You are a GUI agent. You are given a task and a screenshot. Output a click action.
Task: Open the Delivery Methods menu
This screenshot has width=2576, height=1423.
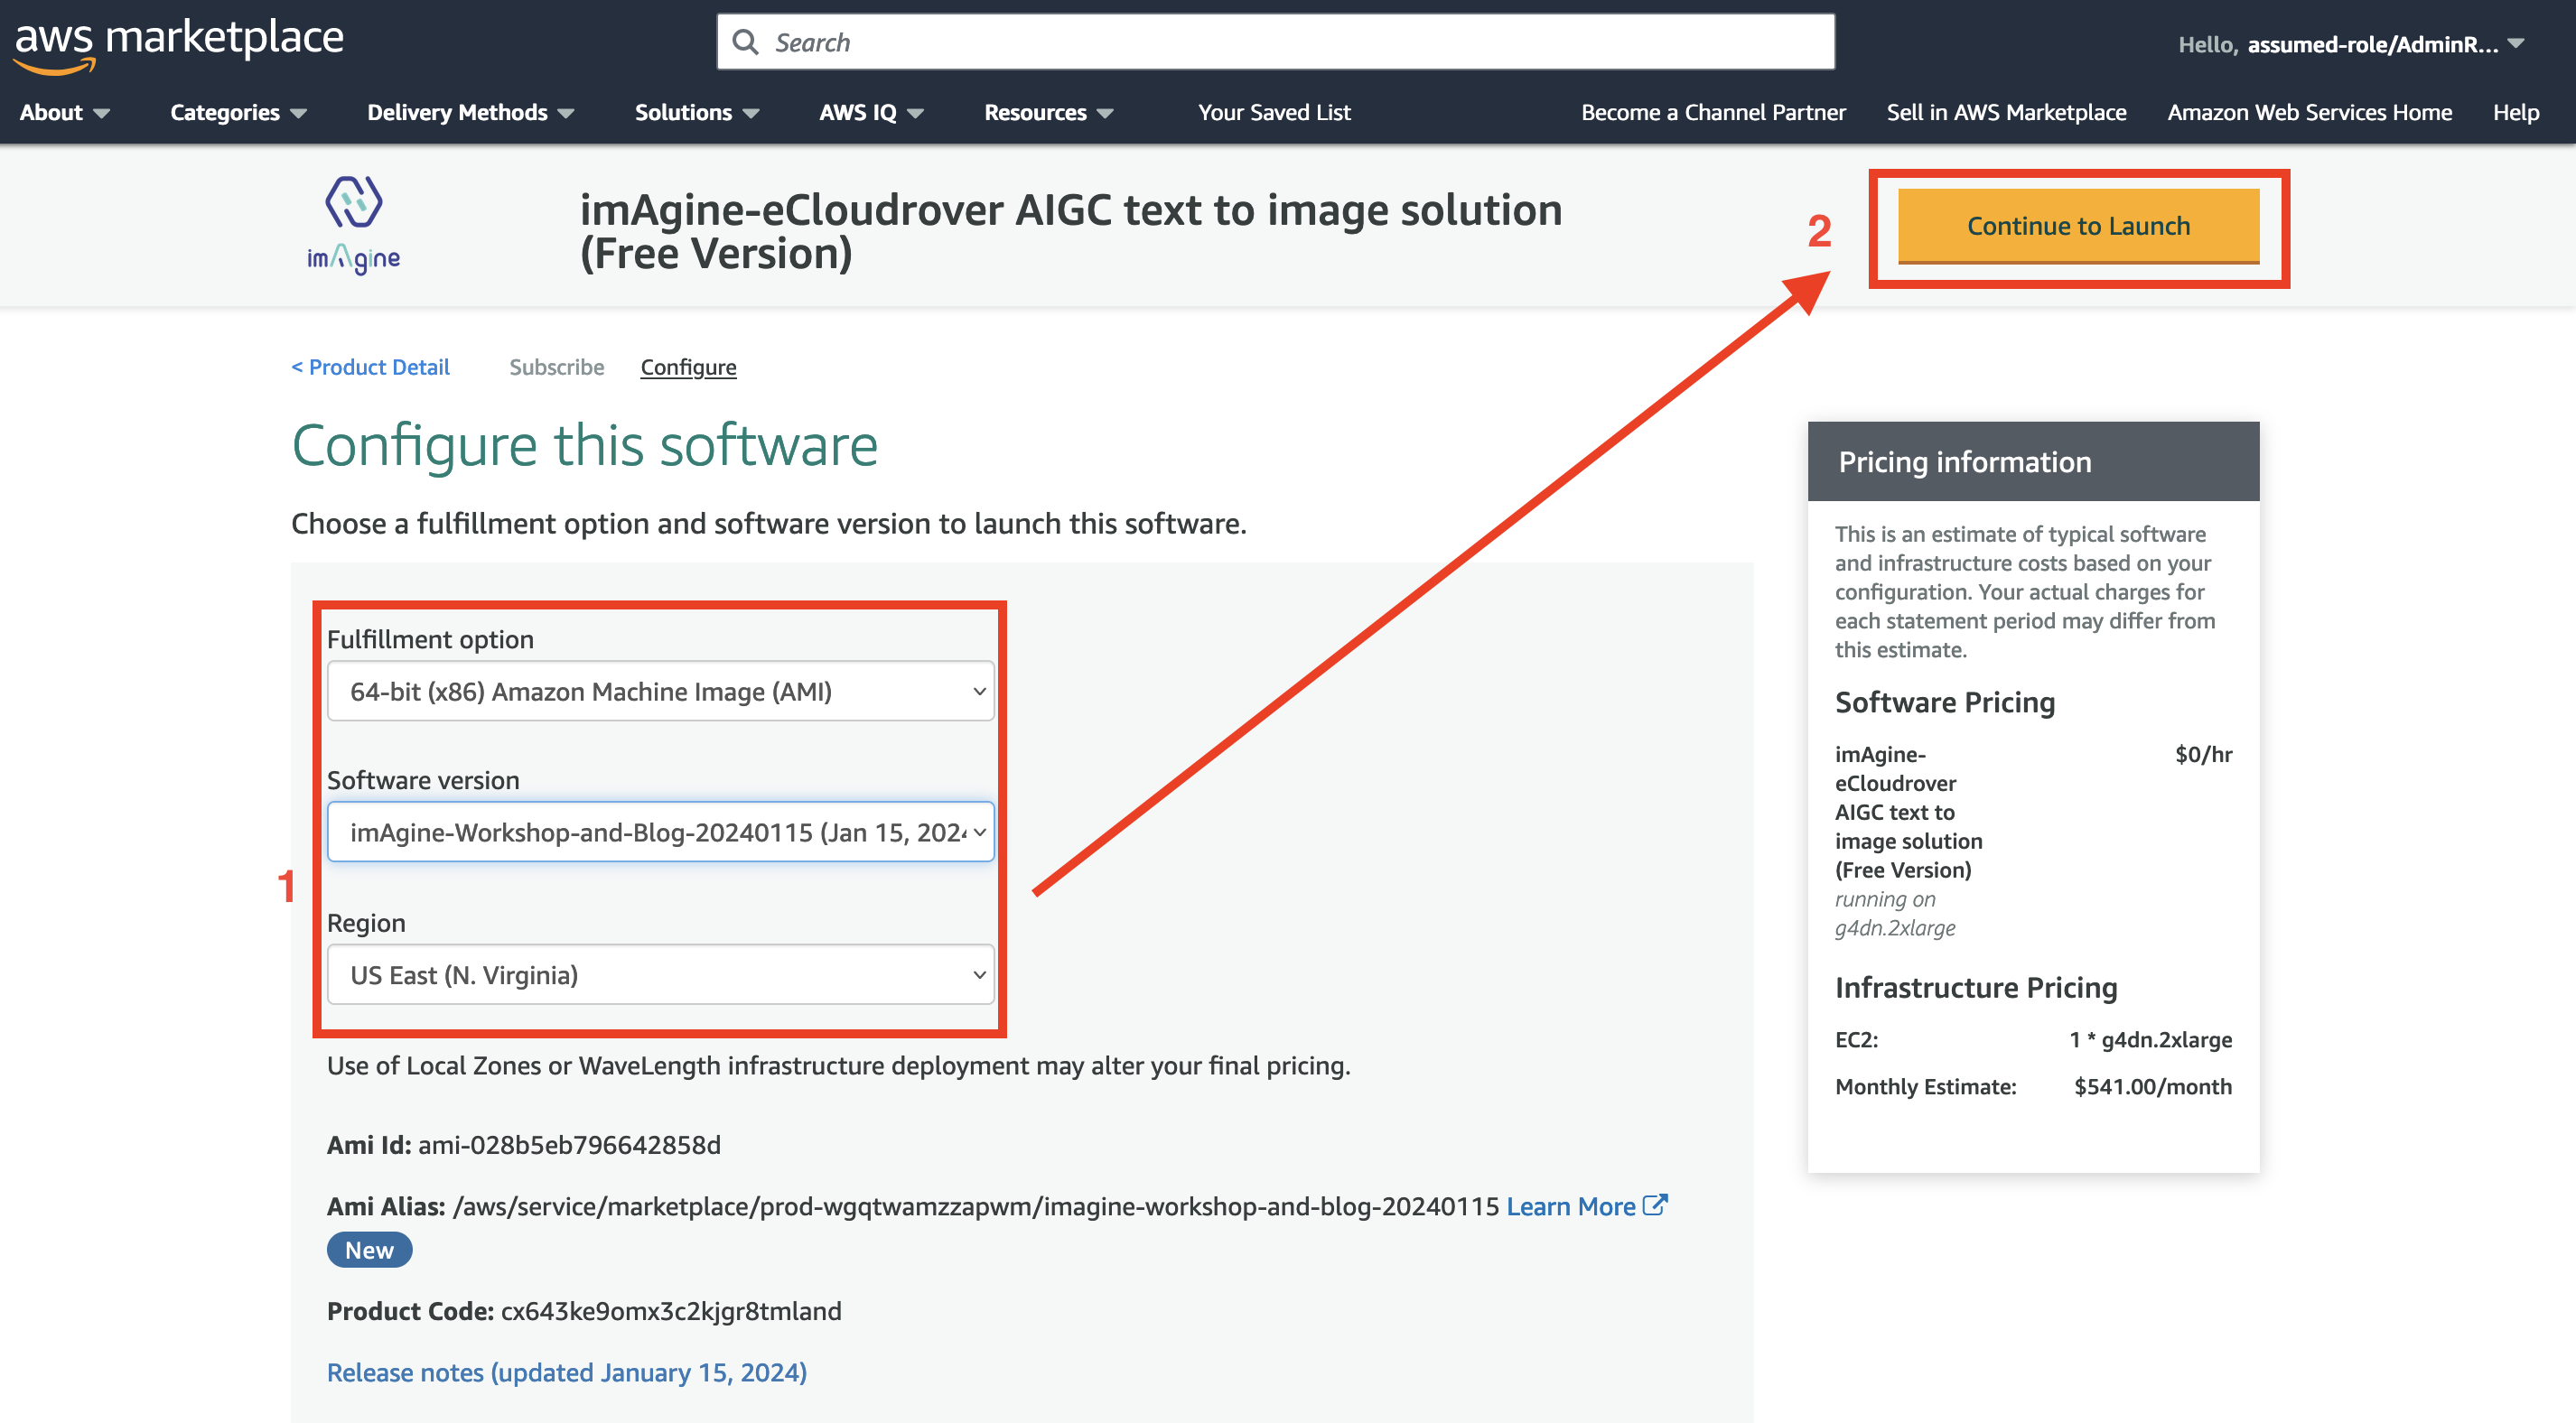[x=470, y=112]
